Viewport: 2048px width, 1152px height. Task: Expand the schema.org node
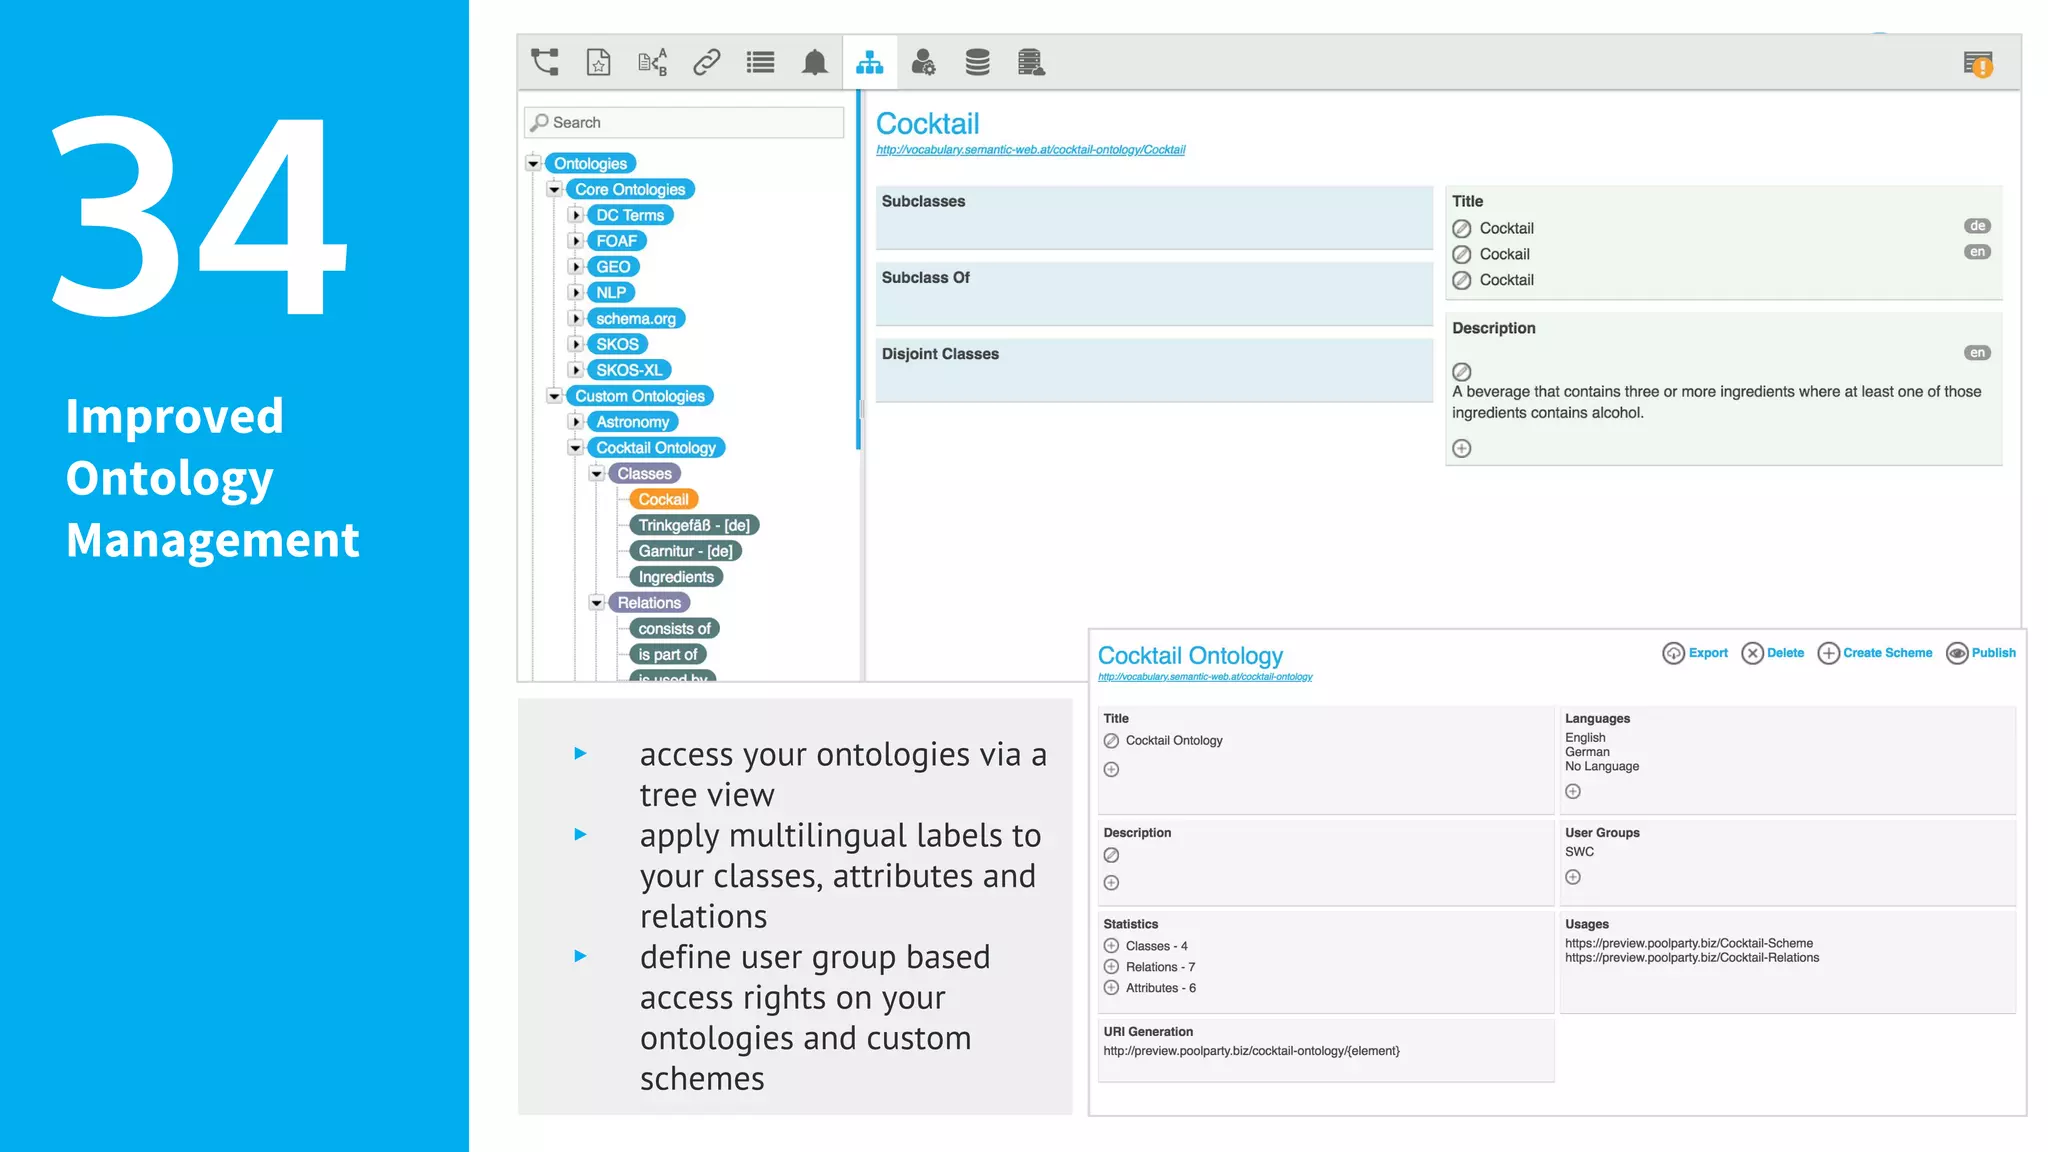[576, 318]
